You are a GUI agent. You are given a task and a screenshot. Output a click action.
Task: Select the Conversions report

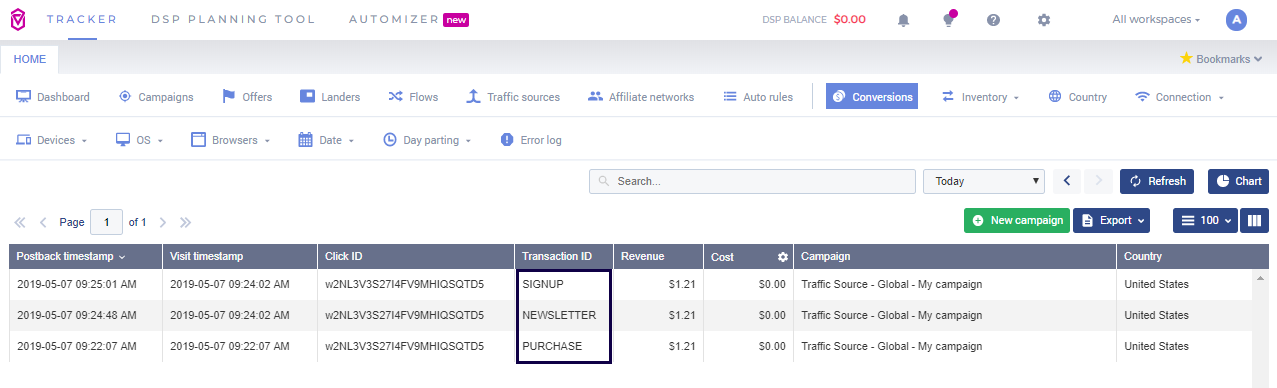pyautogui.click(x=872, y=97)
